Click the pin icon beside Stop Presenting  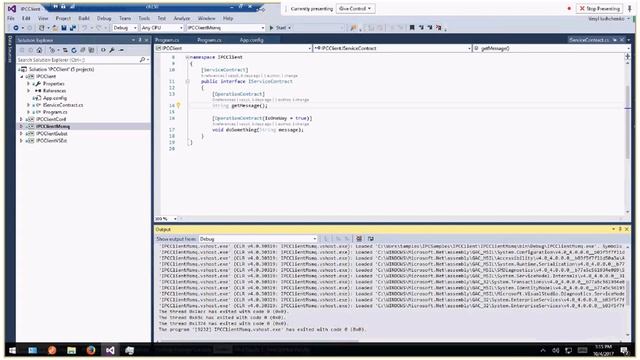(630, 9)
